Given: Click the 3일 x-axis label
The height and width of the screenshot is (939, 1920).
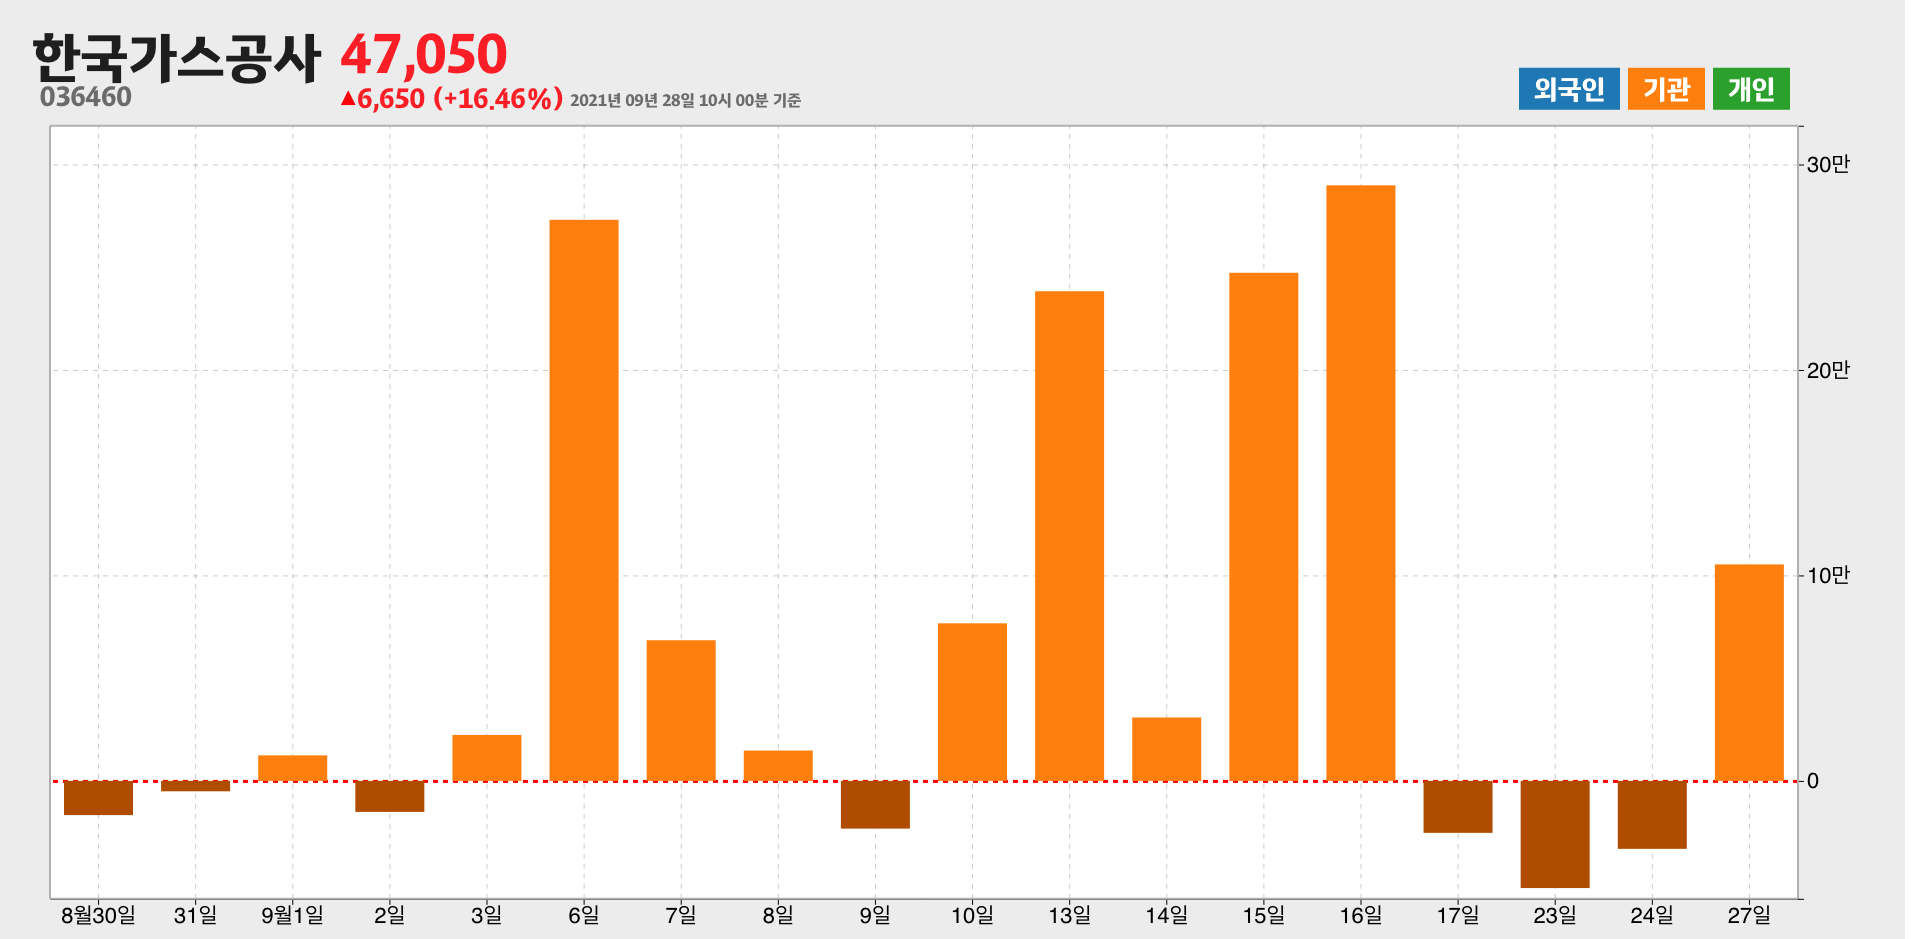Looking at the screenshot, I should 487,915.
